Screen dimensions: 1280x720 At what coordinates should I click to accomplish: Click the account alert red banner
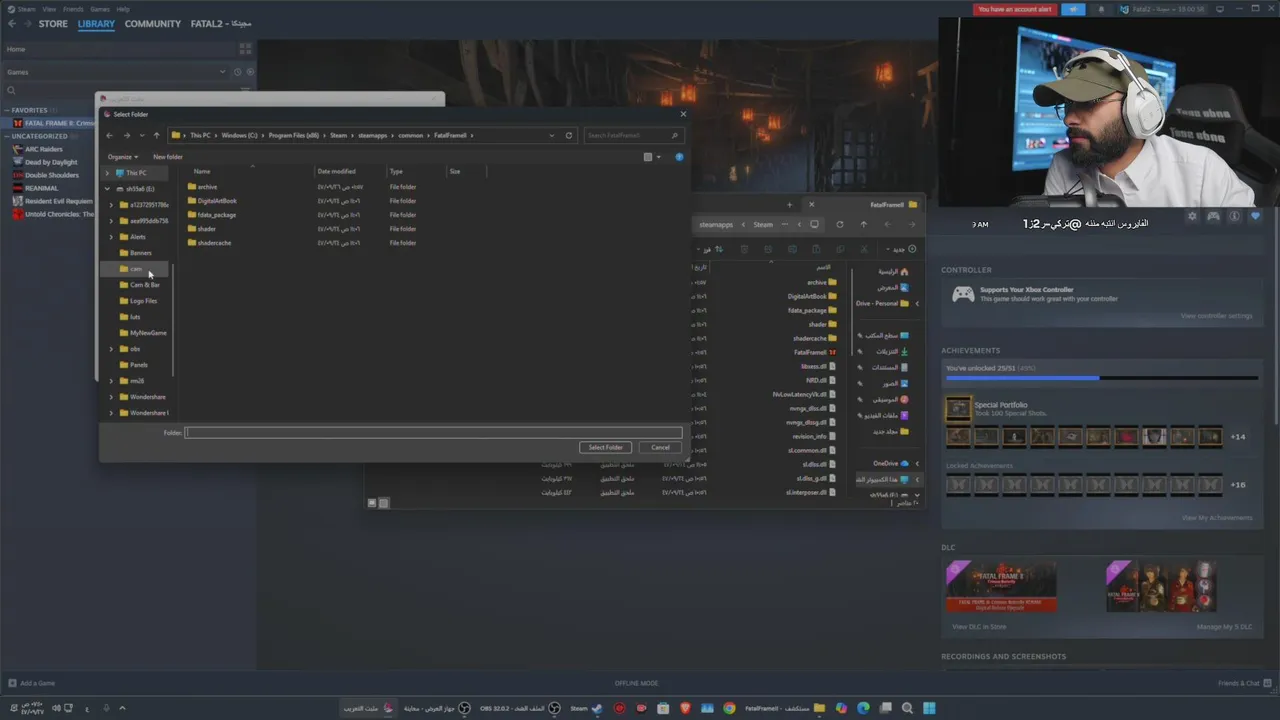tap(1015, 9)
